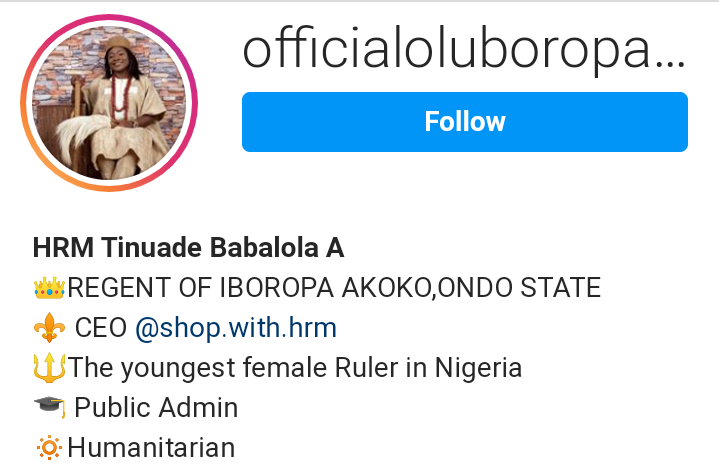Click the Public Admin bio line
Image resolution: width=719 pixels, height=475 pixels.
point(156,408)
